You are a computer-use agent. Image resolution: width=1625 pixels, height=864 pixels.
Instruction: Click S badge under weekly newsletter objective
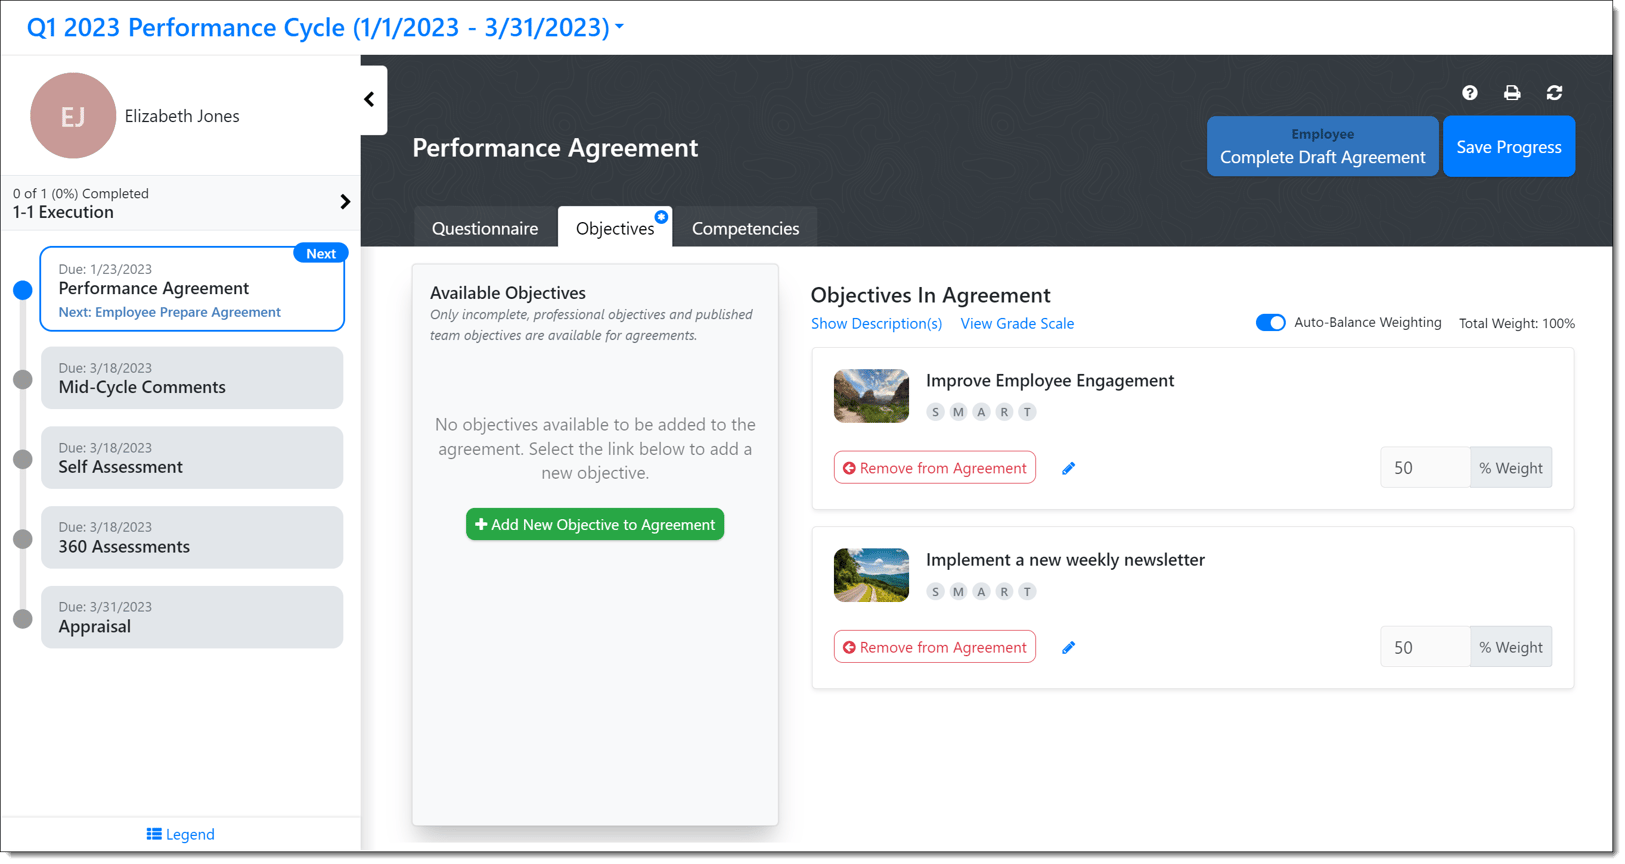tap(935, 592)
